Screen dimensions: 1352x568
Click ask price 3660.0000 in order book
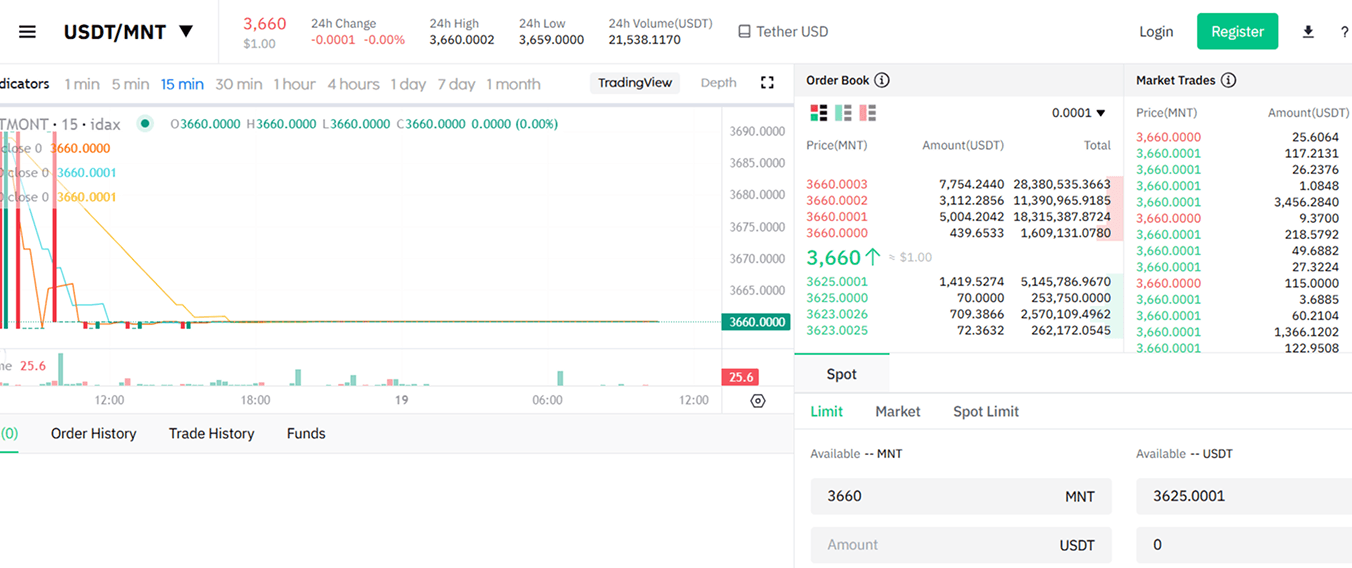837,233
